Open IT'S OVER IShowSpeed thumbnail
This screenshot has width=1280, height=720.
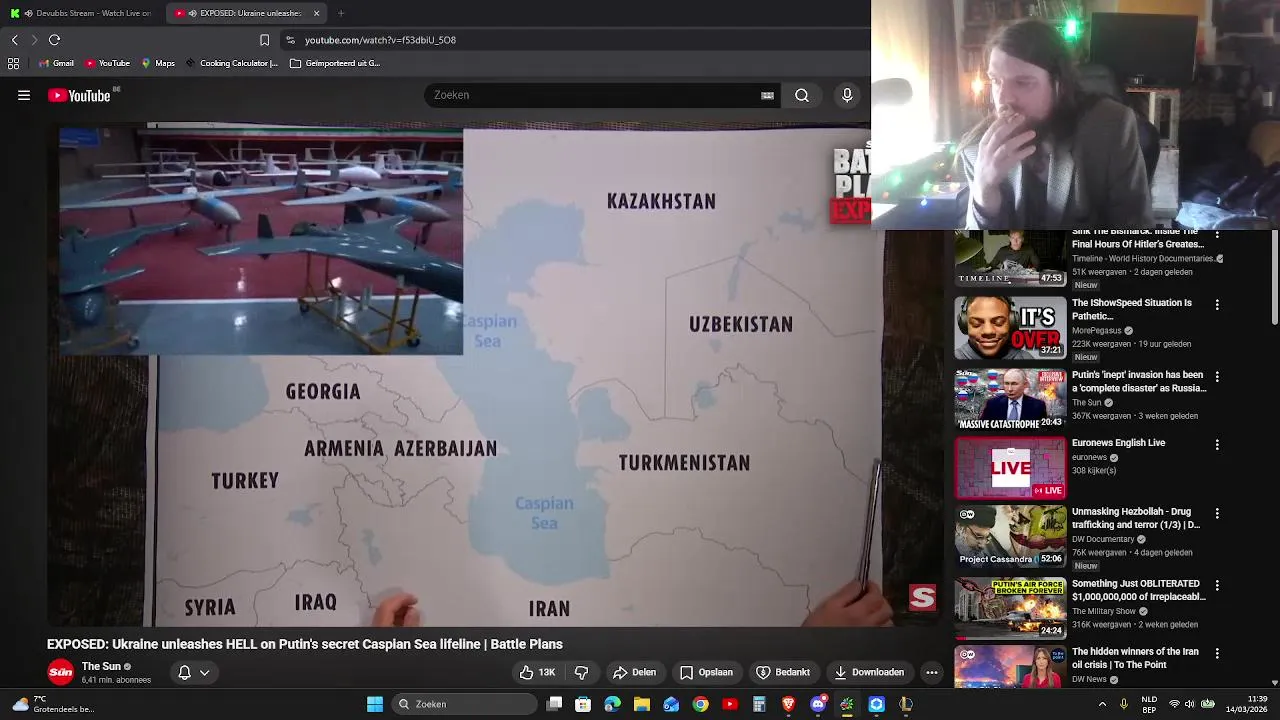click(1010, 327)
